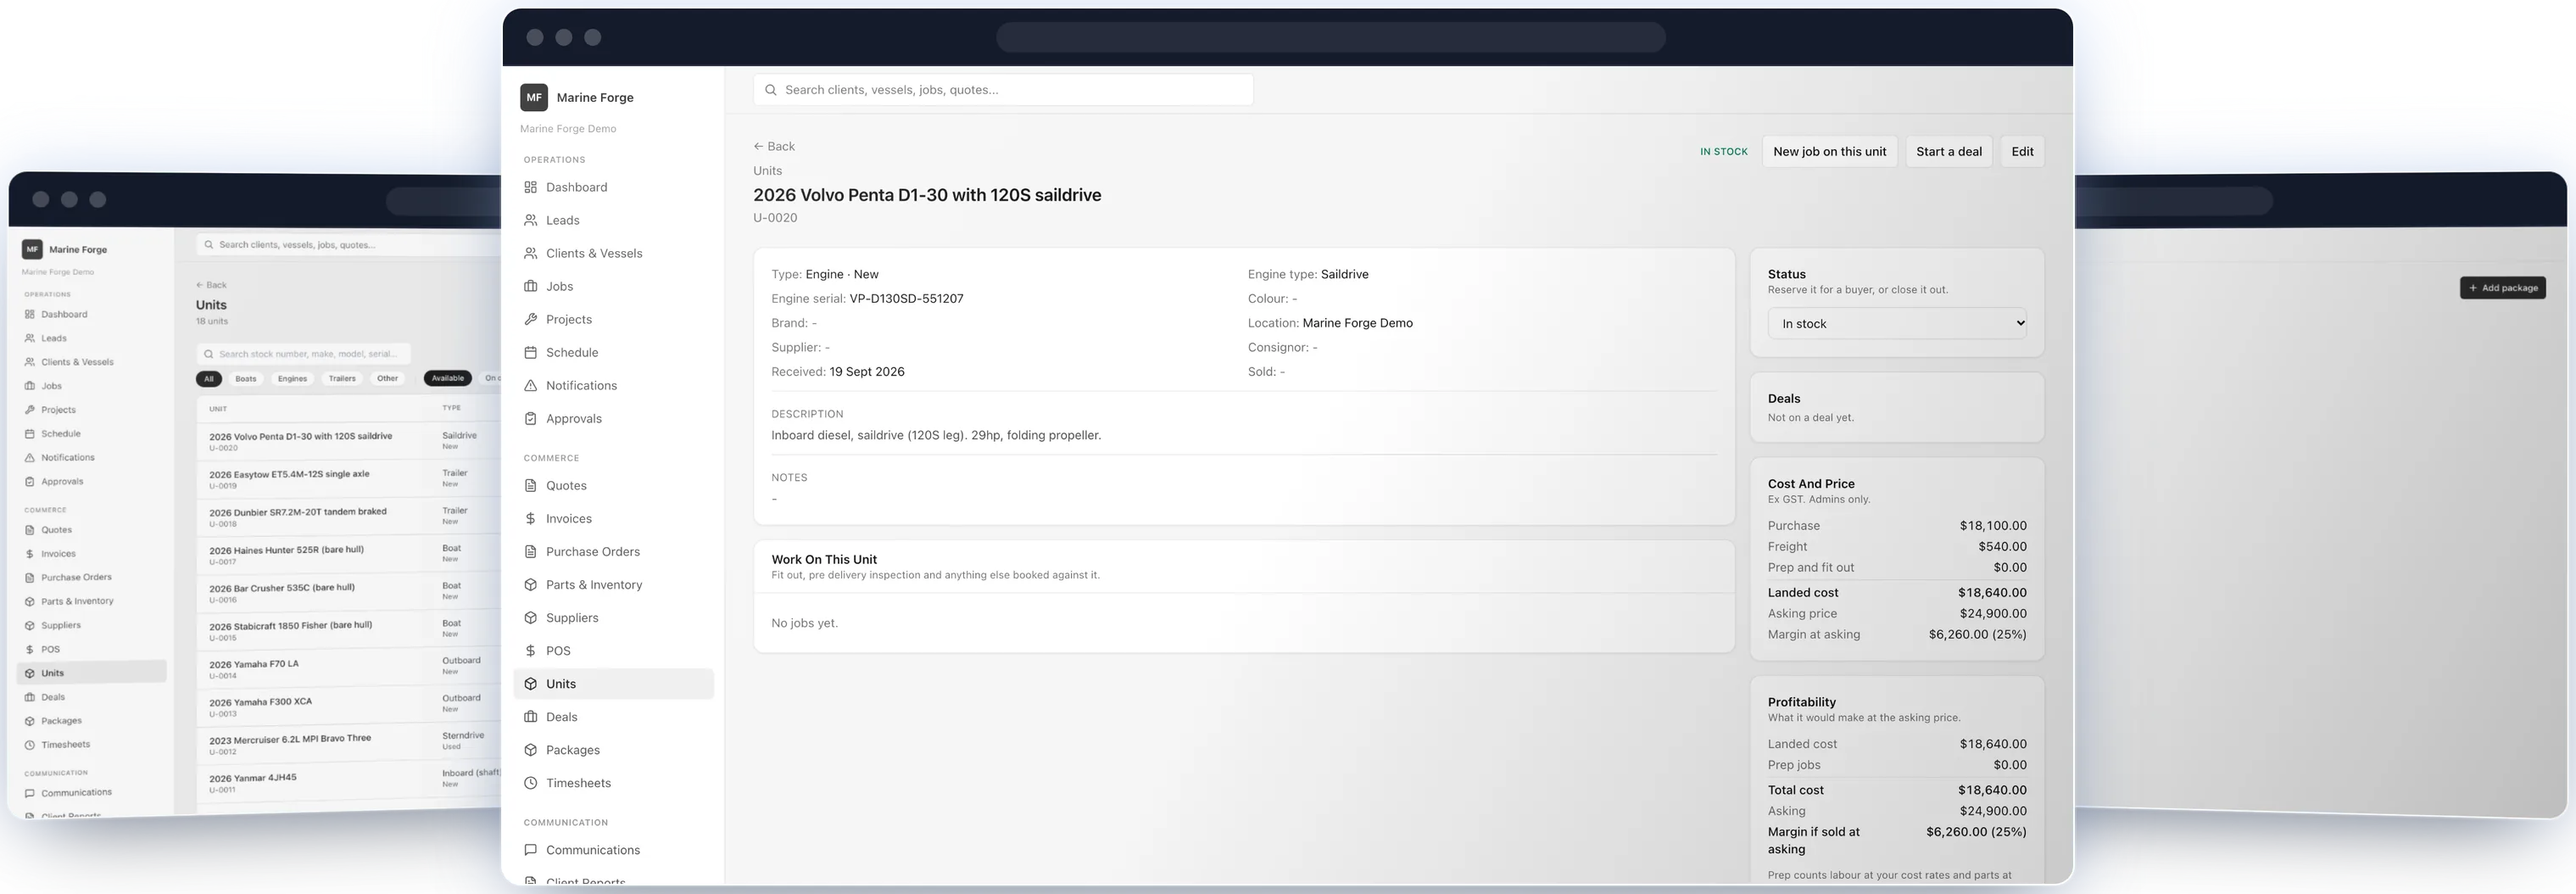Open Packages in the front window sidebar
2576x894 pixels.
tap(573, 750)
